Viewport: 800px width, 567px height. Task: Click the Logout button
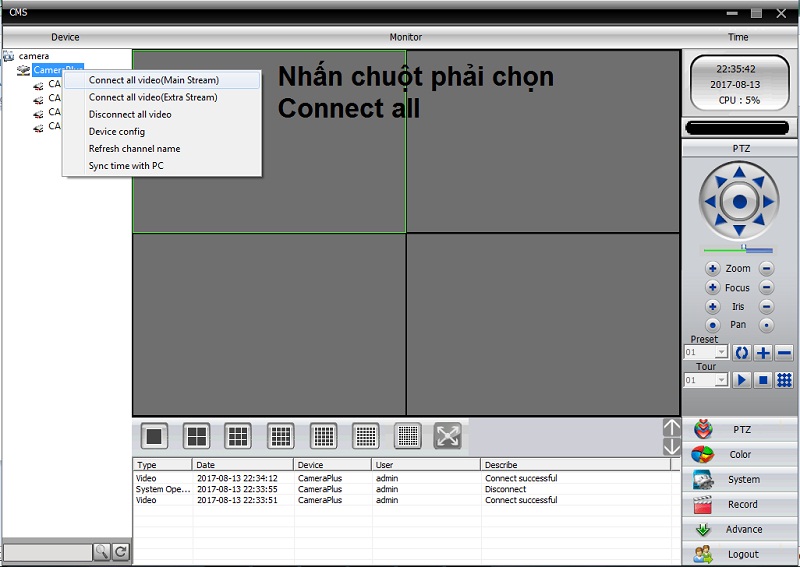pos(740,554)
